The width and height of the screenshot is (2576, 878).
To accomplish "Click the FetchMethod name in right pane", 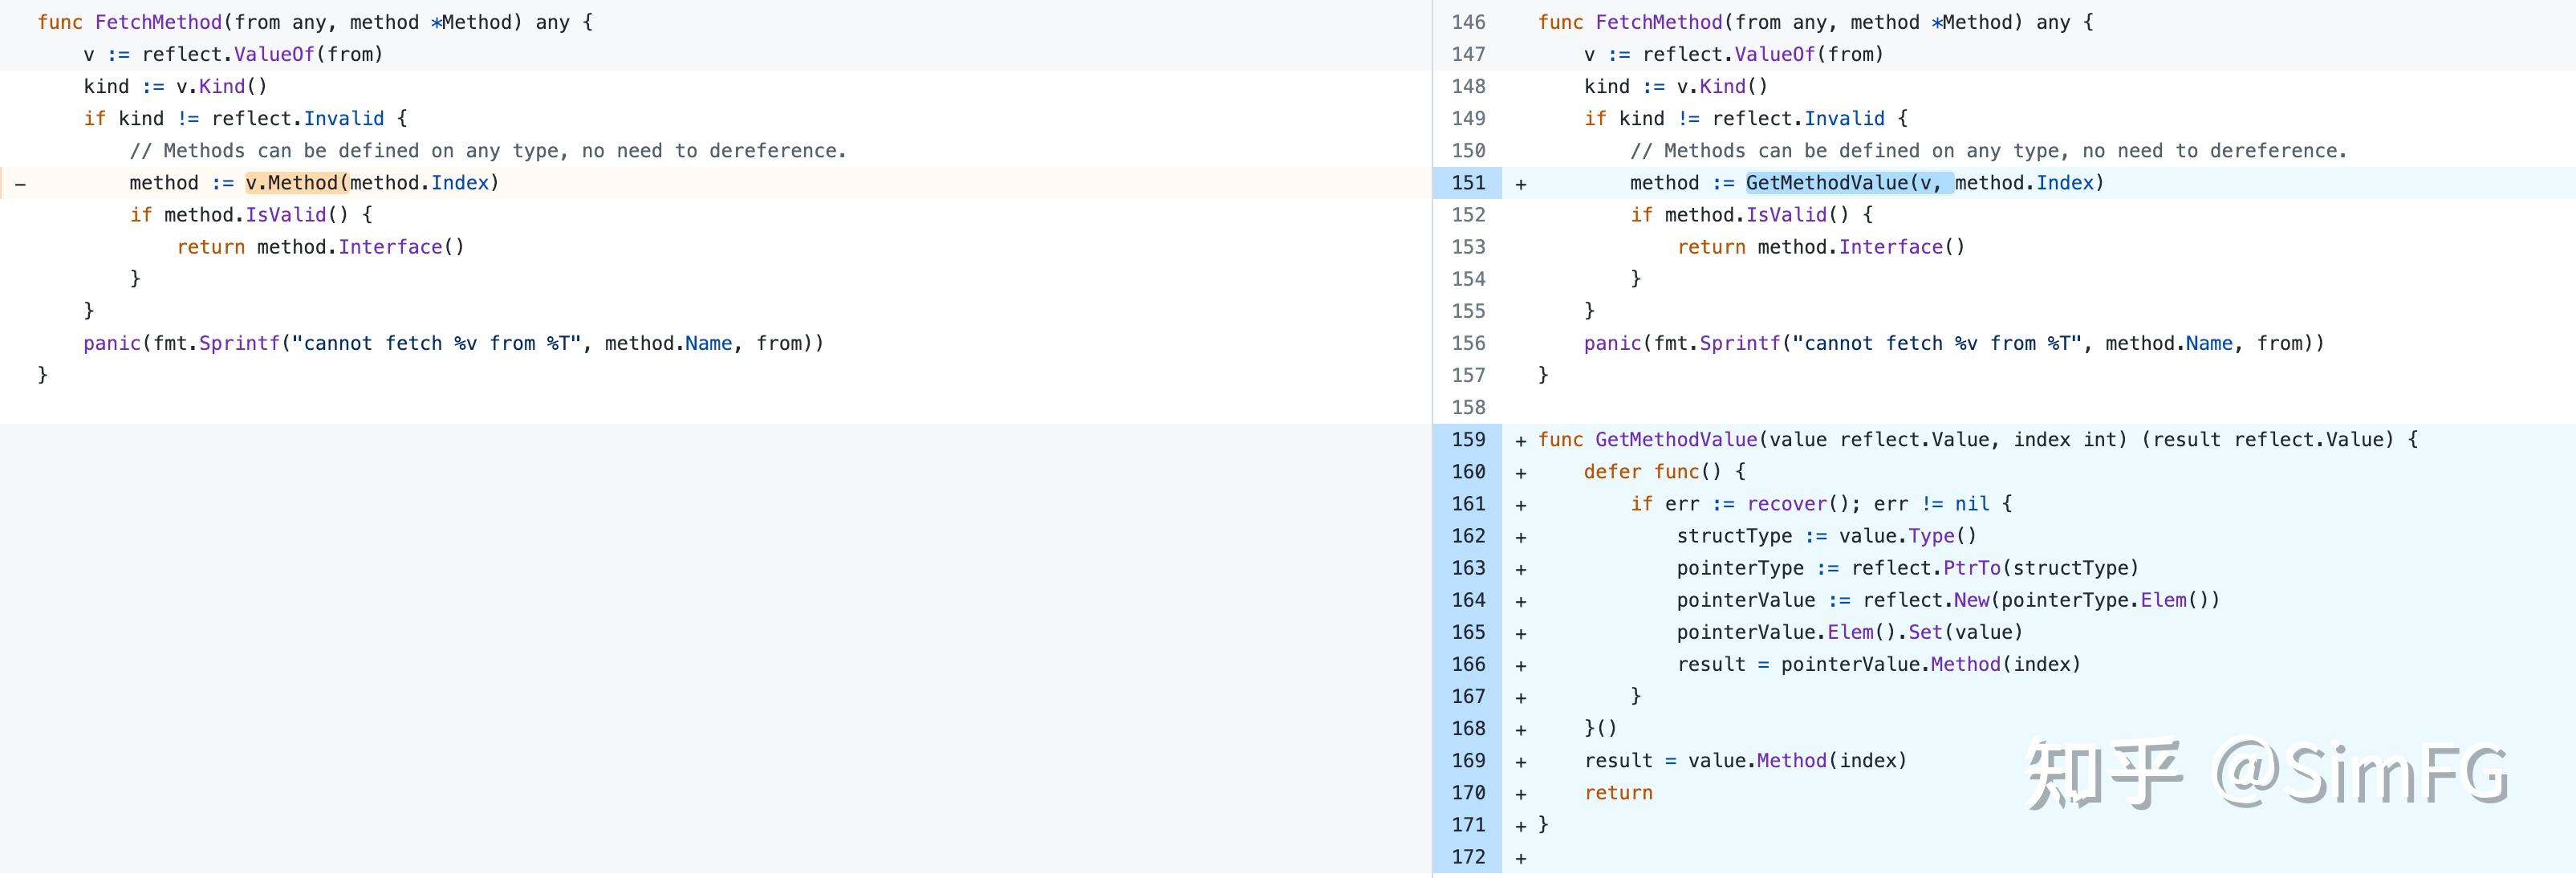I will [x=1658, y=22].
